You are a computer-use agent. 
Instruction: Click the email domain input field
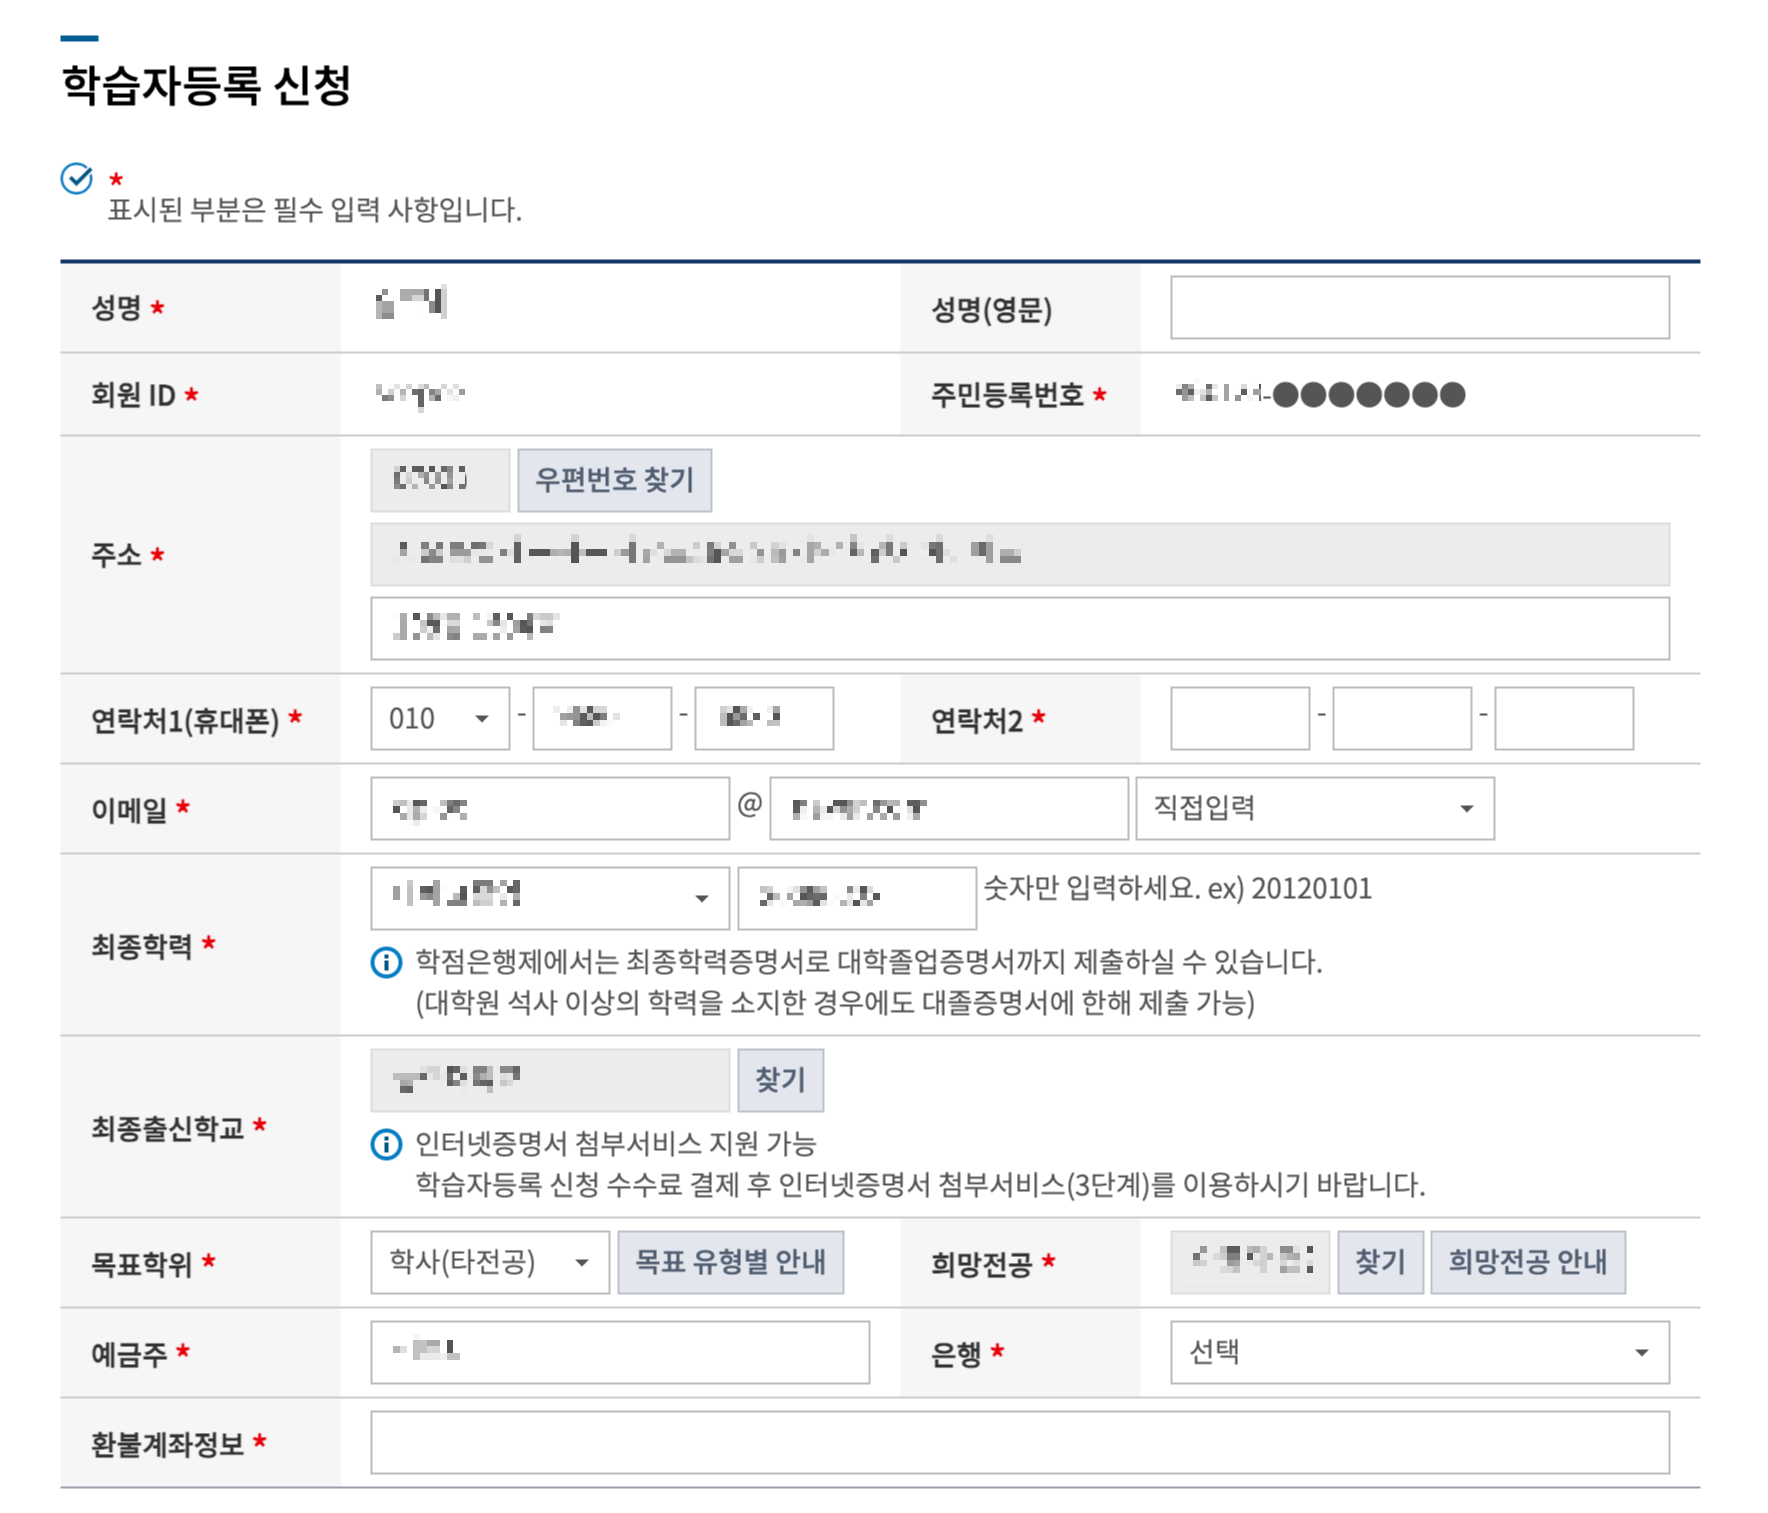[949, 808]
